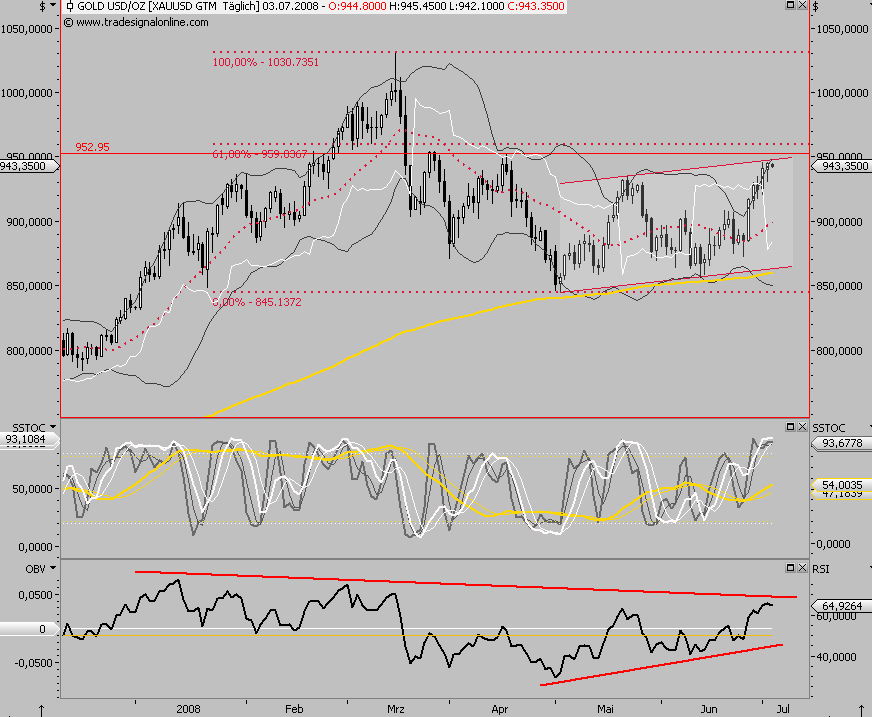
Task: Click the left 1000,0000 price axis label
Action: 26,93
